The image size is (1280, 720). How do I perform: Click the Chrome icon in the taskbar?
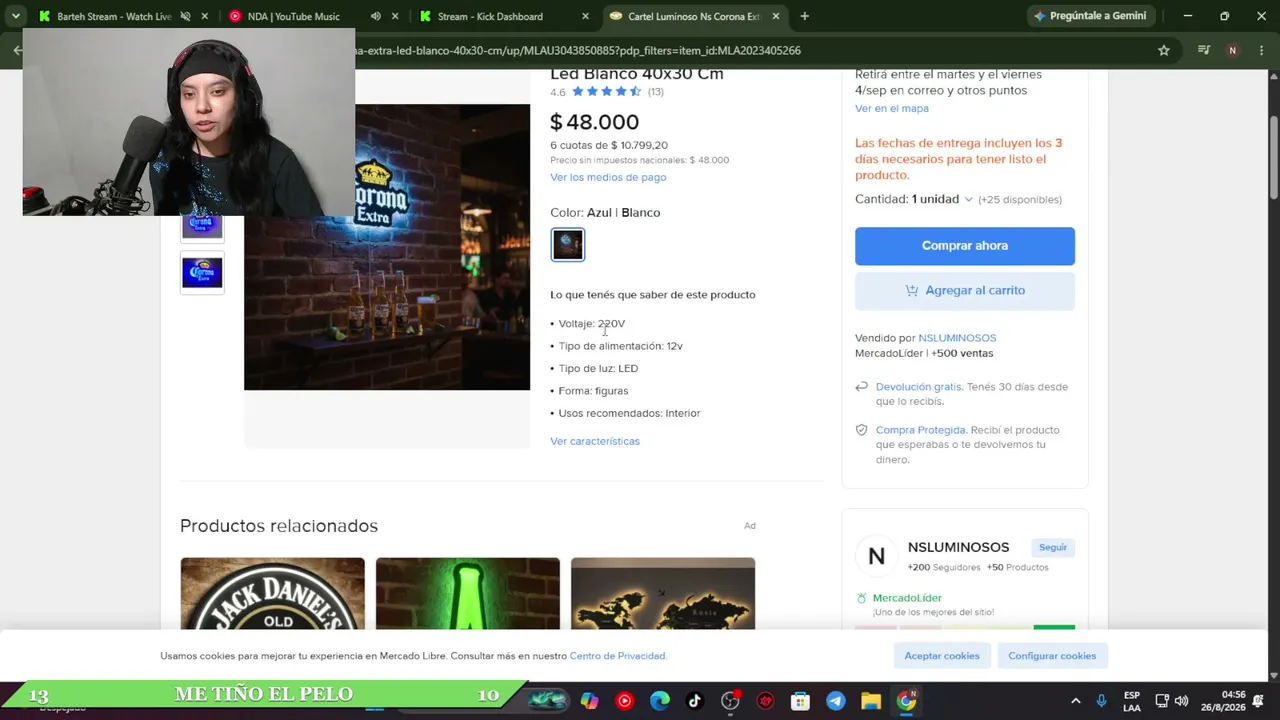tap(906, 701)
